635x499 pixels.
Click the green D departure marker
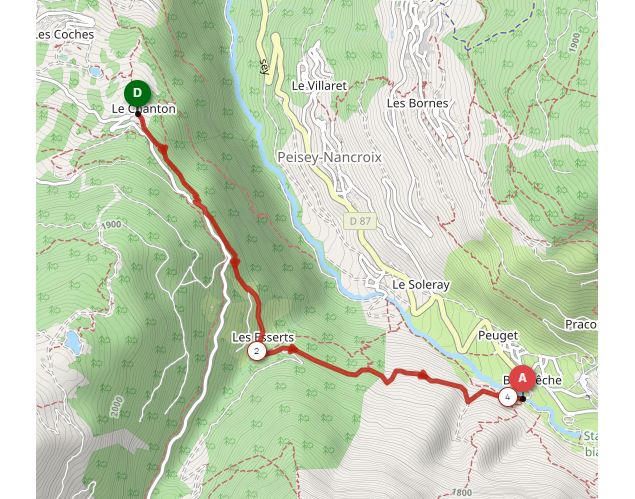[137, 93]
